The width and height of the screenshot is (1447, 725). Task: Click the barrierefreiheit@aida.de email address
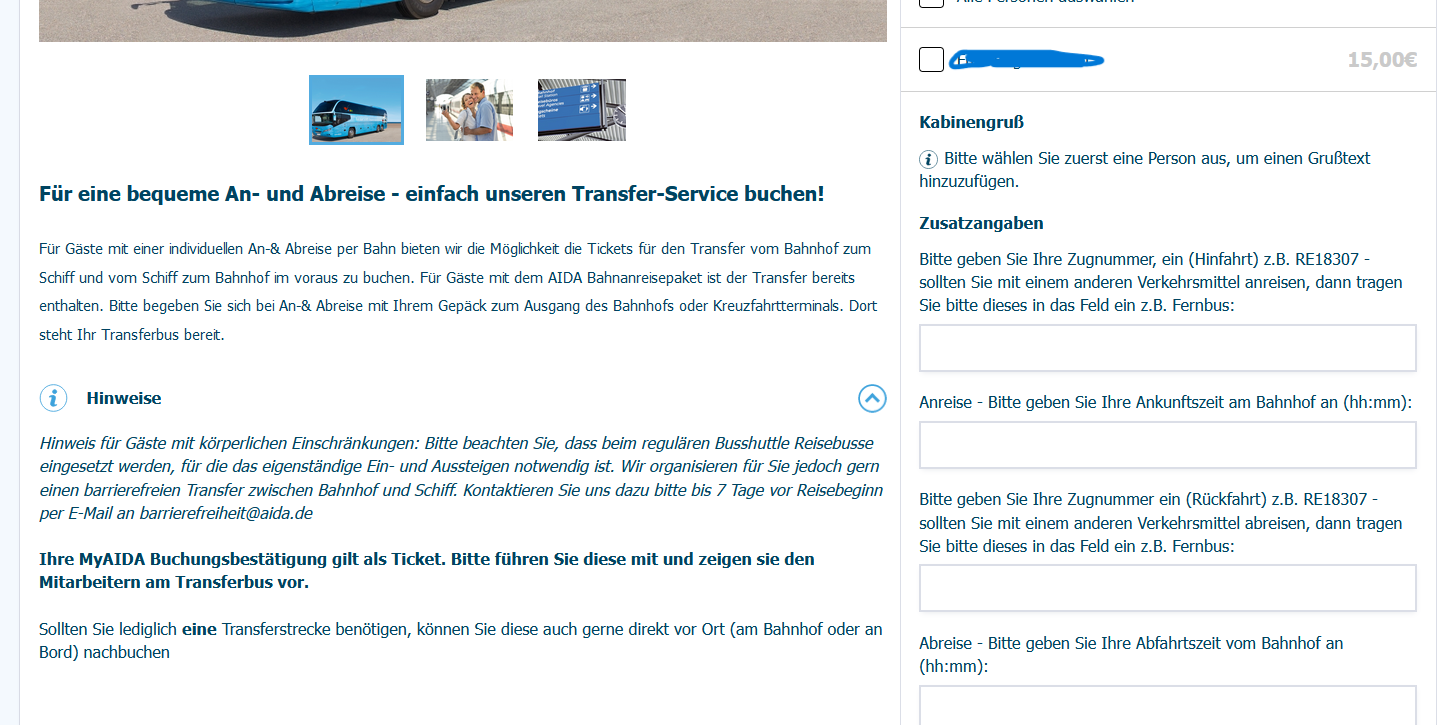point(226,513)
